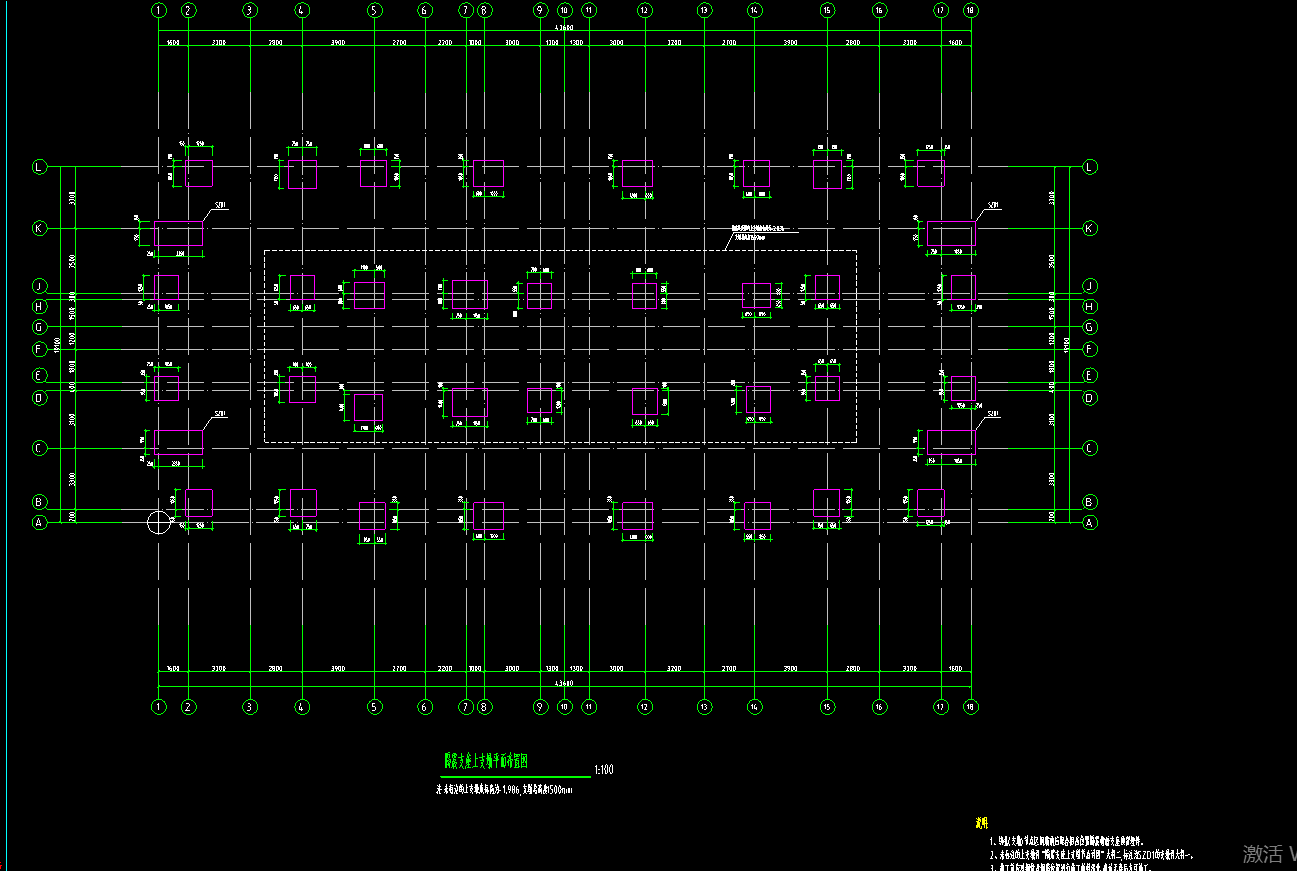Click the SZ01 label near axis K on the right
This screenshot has width=1297, height=871.
pos(993,206)
